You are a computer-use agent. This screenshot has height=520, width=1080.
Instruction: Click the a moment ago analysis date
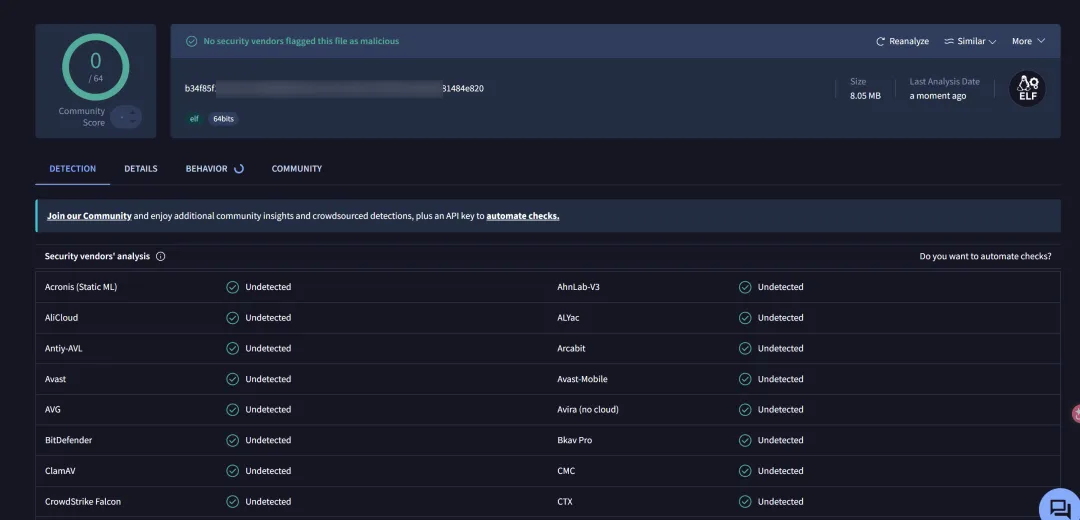click(x=937, y=96)
